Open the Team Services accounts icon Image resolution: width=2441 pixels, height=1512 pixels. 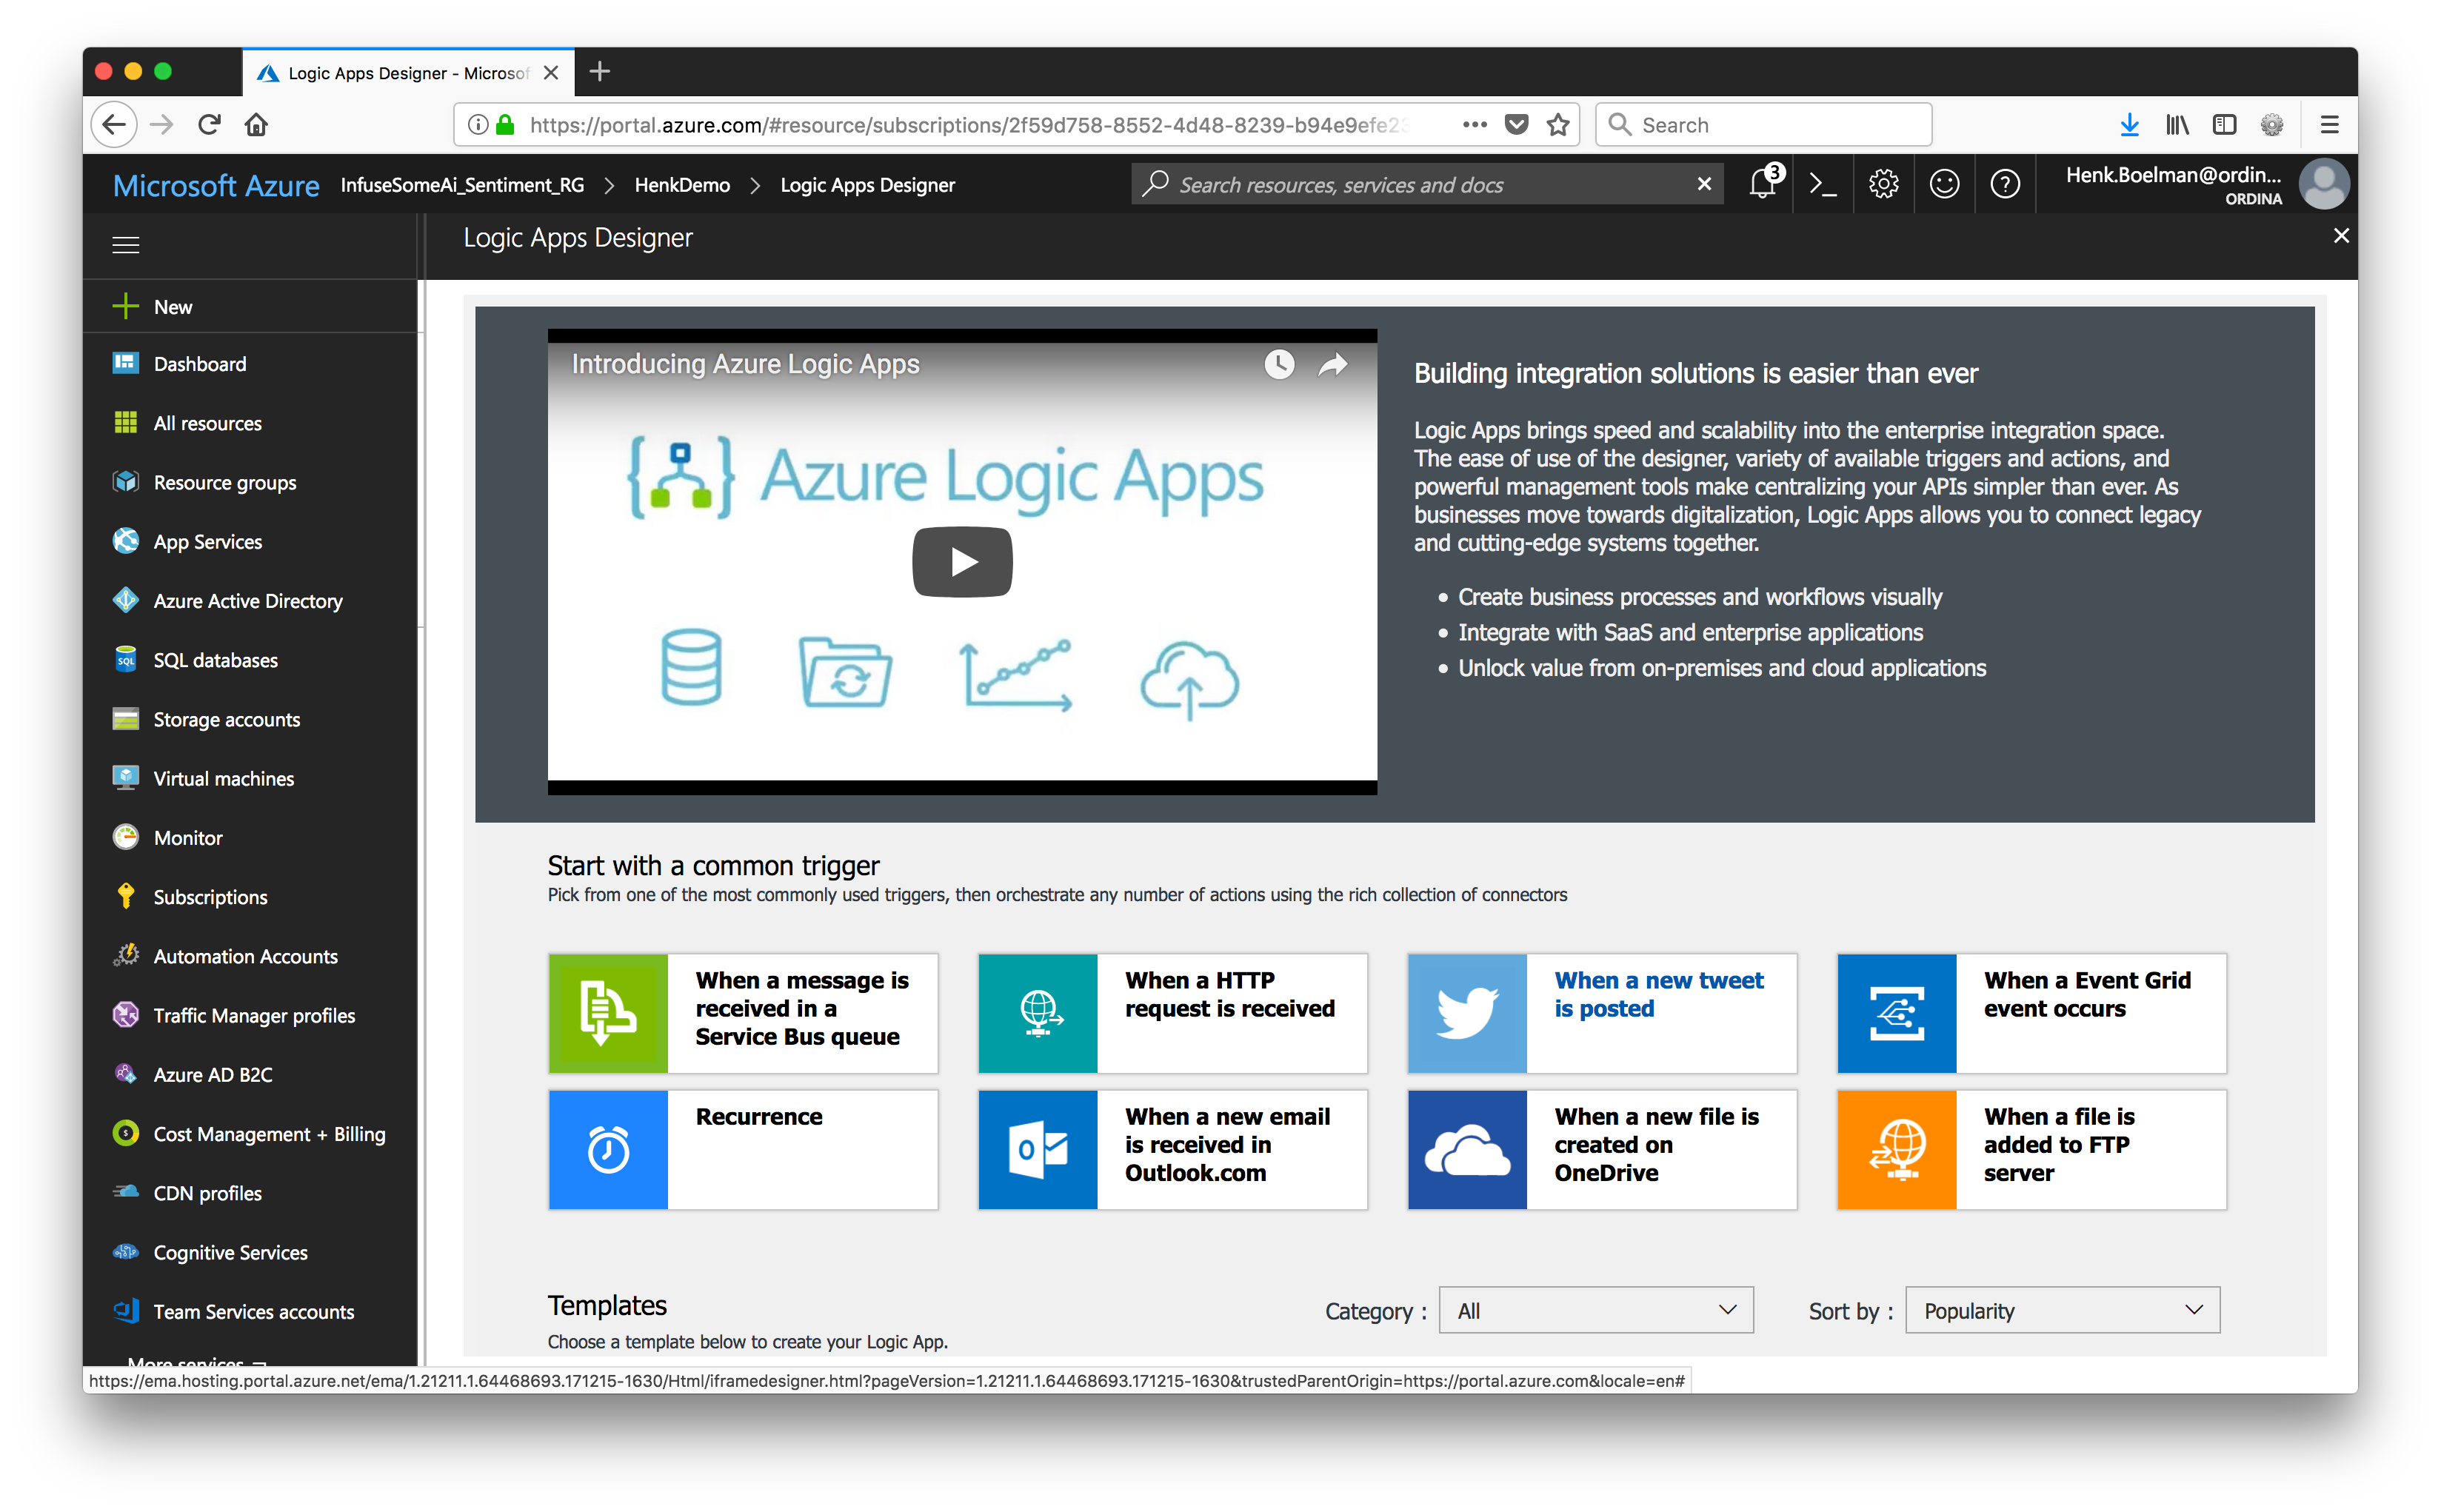click(x=125, y=1310)
